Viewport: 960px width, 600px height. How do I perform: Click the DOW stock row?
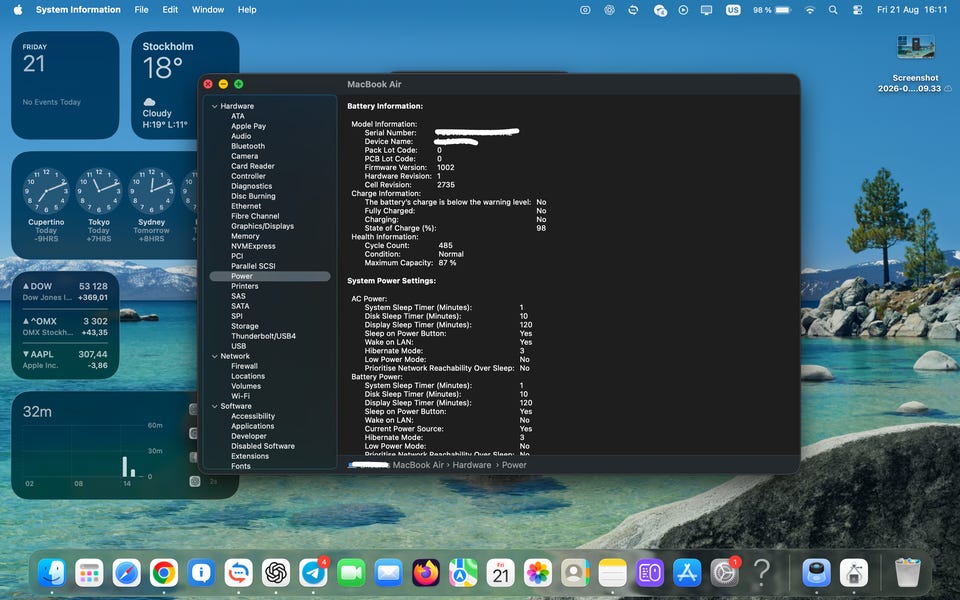tap(65, 291)
